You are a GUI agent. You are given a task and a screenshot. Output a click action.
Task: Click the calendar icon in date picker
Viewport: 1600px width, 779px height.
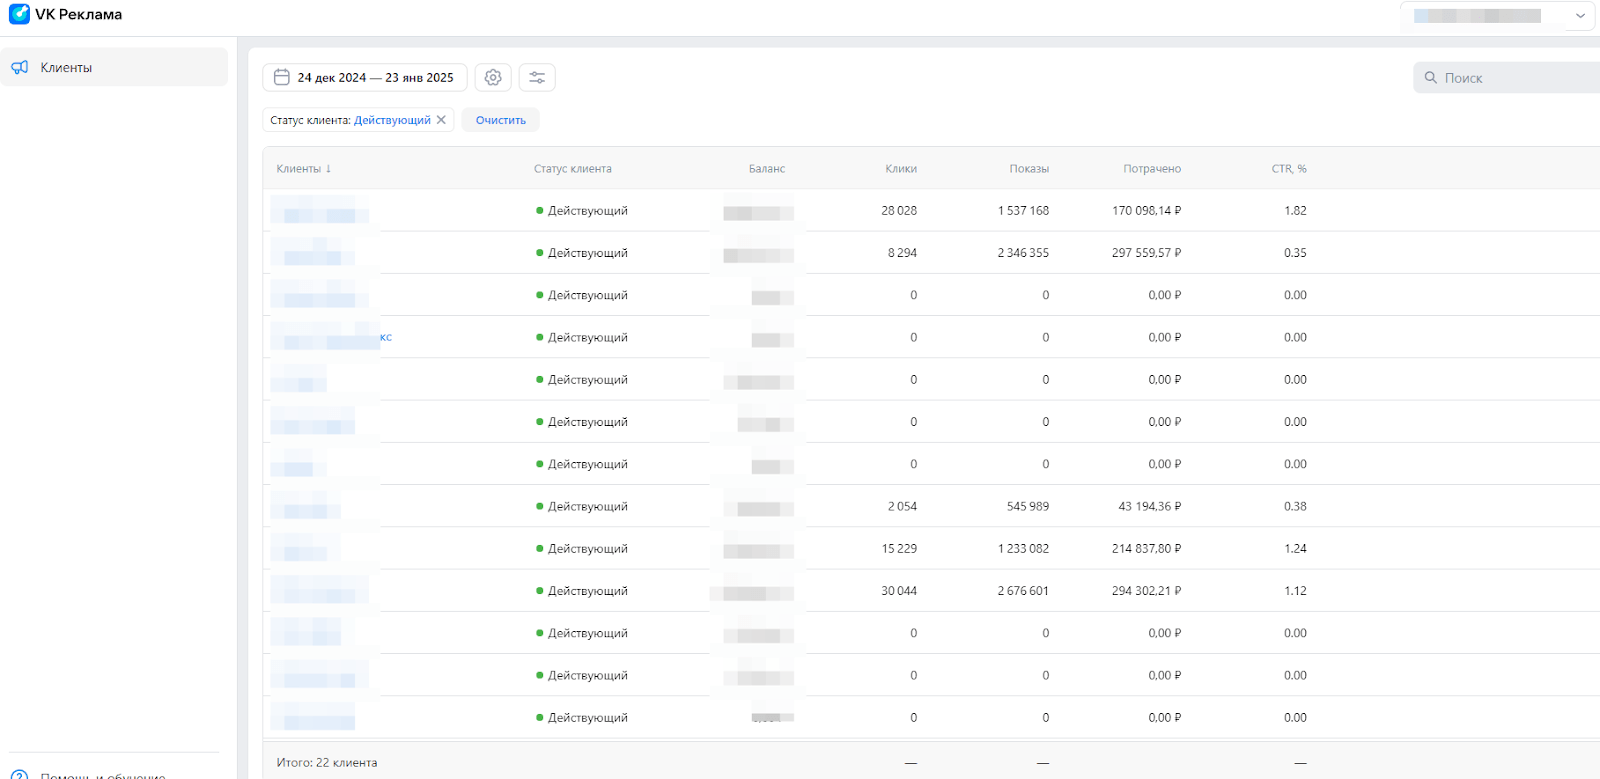282,77
